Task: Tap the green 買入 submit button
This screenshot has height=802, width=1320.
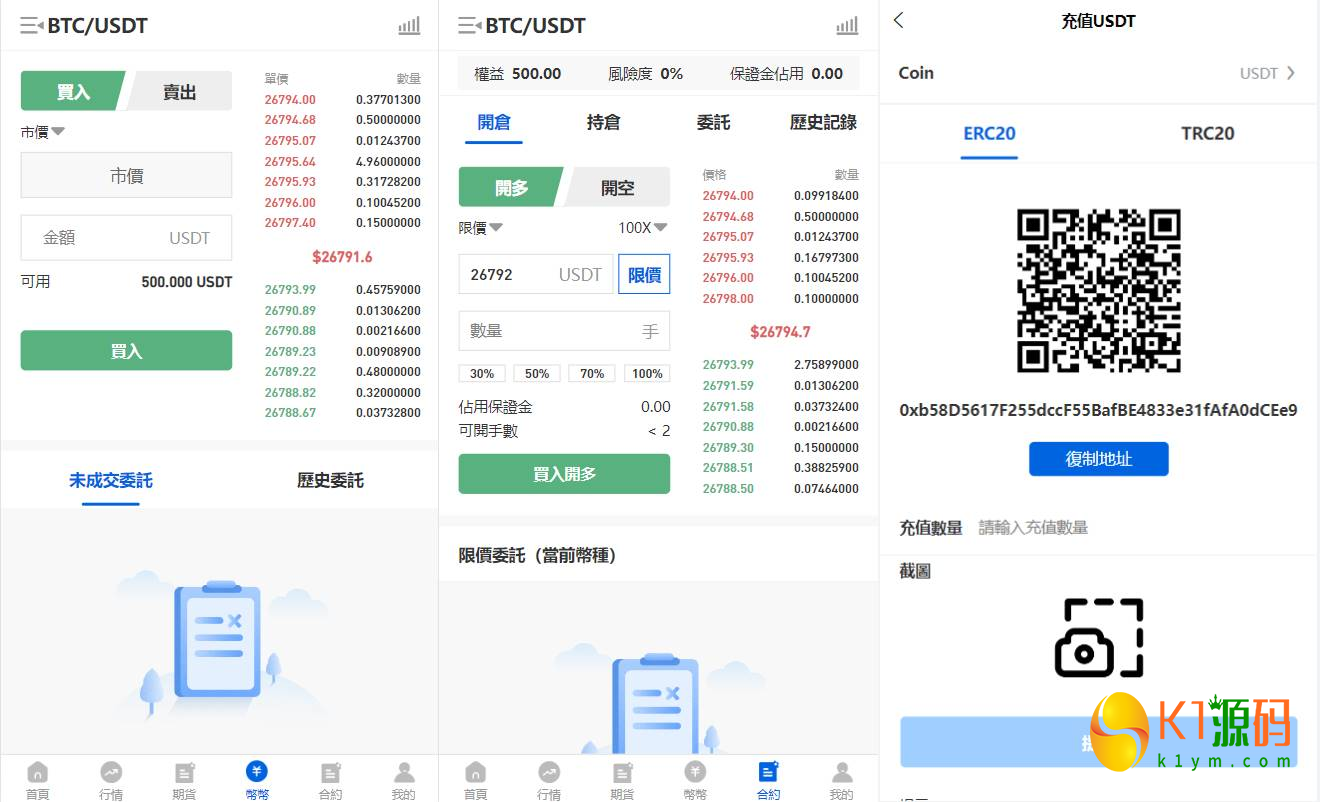Action: point(126,351)
